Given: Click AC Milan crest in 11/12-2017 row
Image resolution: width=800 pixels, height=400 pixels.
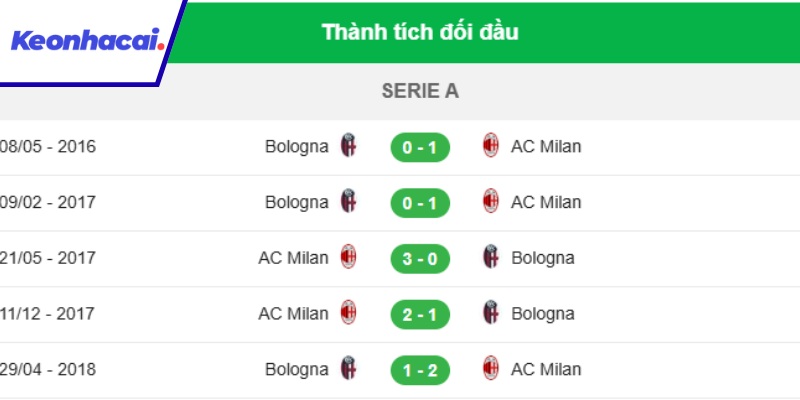Looking at the screenshot, I should point(348,314).
